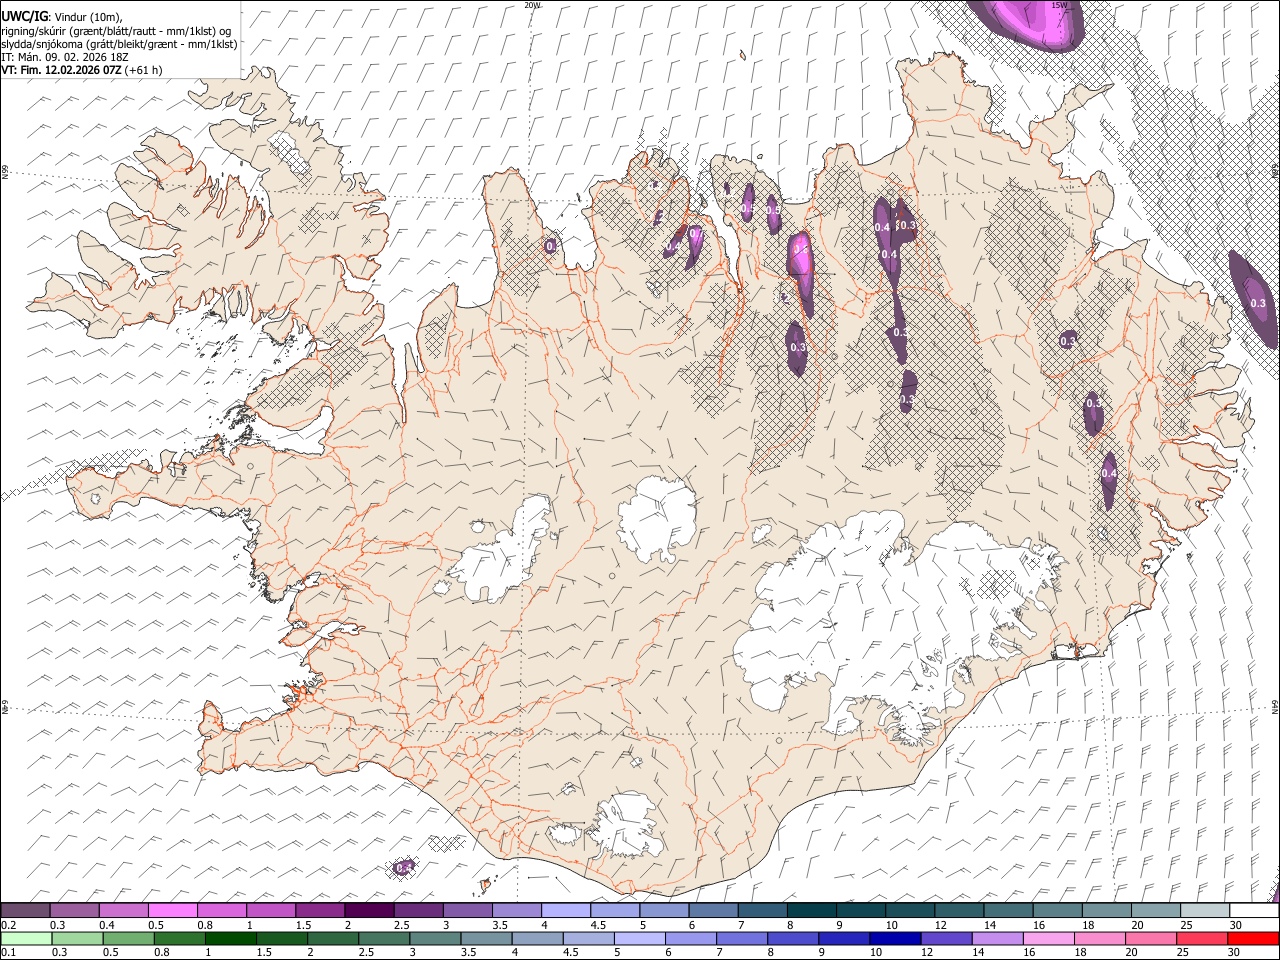
Task: Select upper scale swatch between 14 and 16
Action: [x=1009, y=911]
